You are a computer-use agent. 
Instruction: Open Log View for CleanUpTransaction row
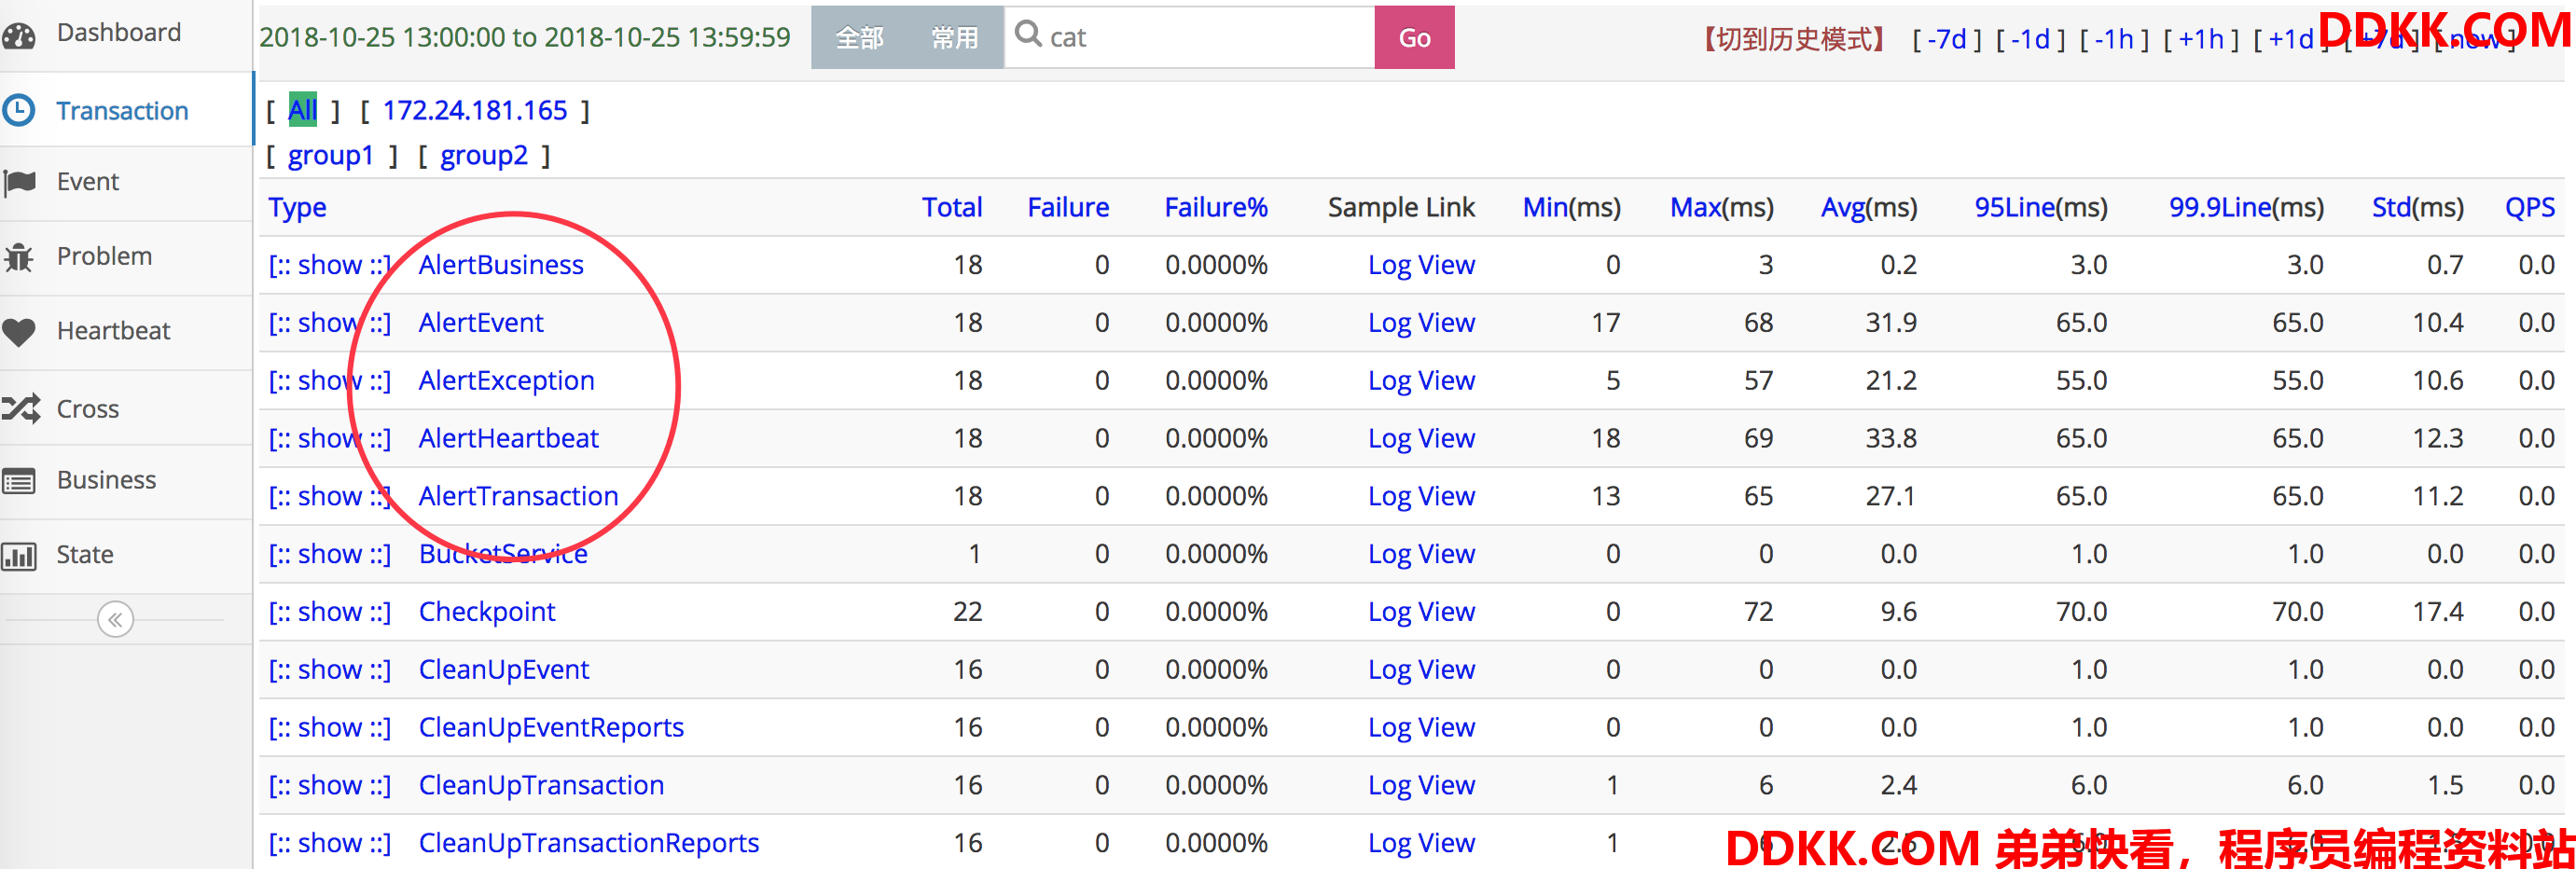(x=1421, y=786)
